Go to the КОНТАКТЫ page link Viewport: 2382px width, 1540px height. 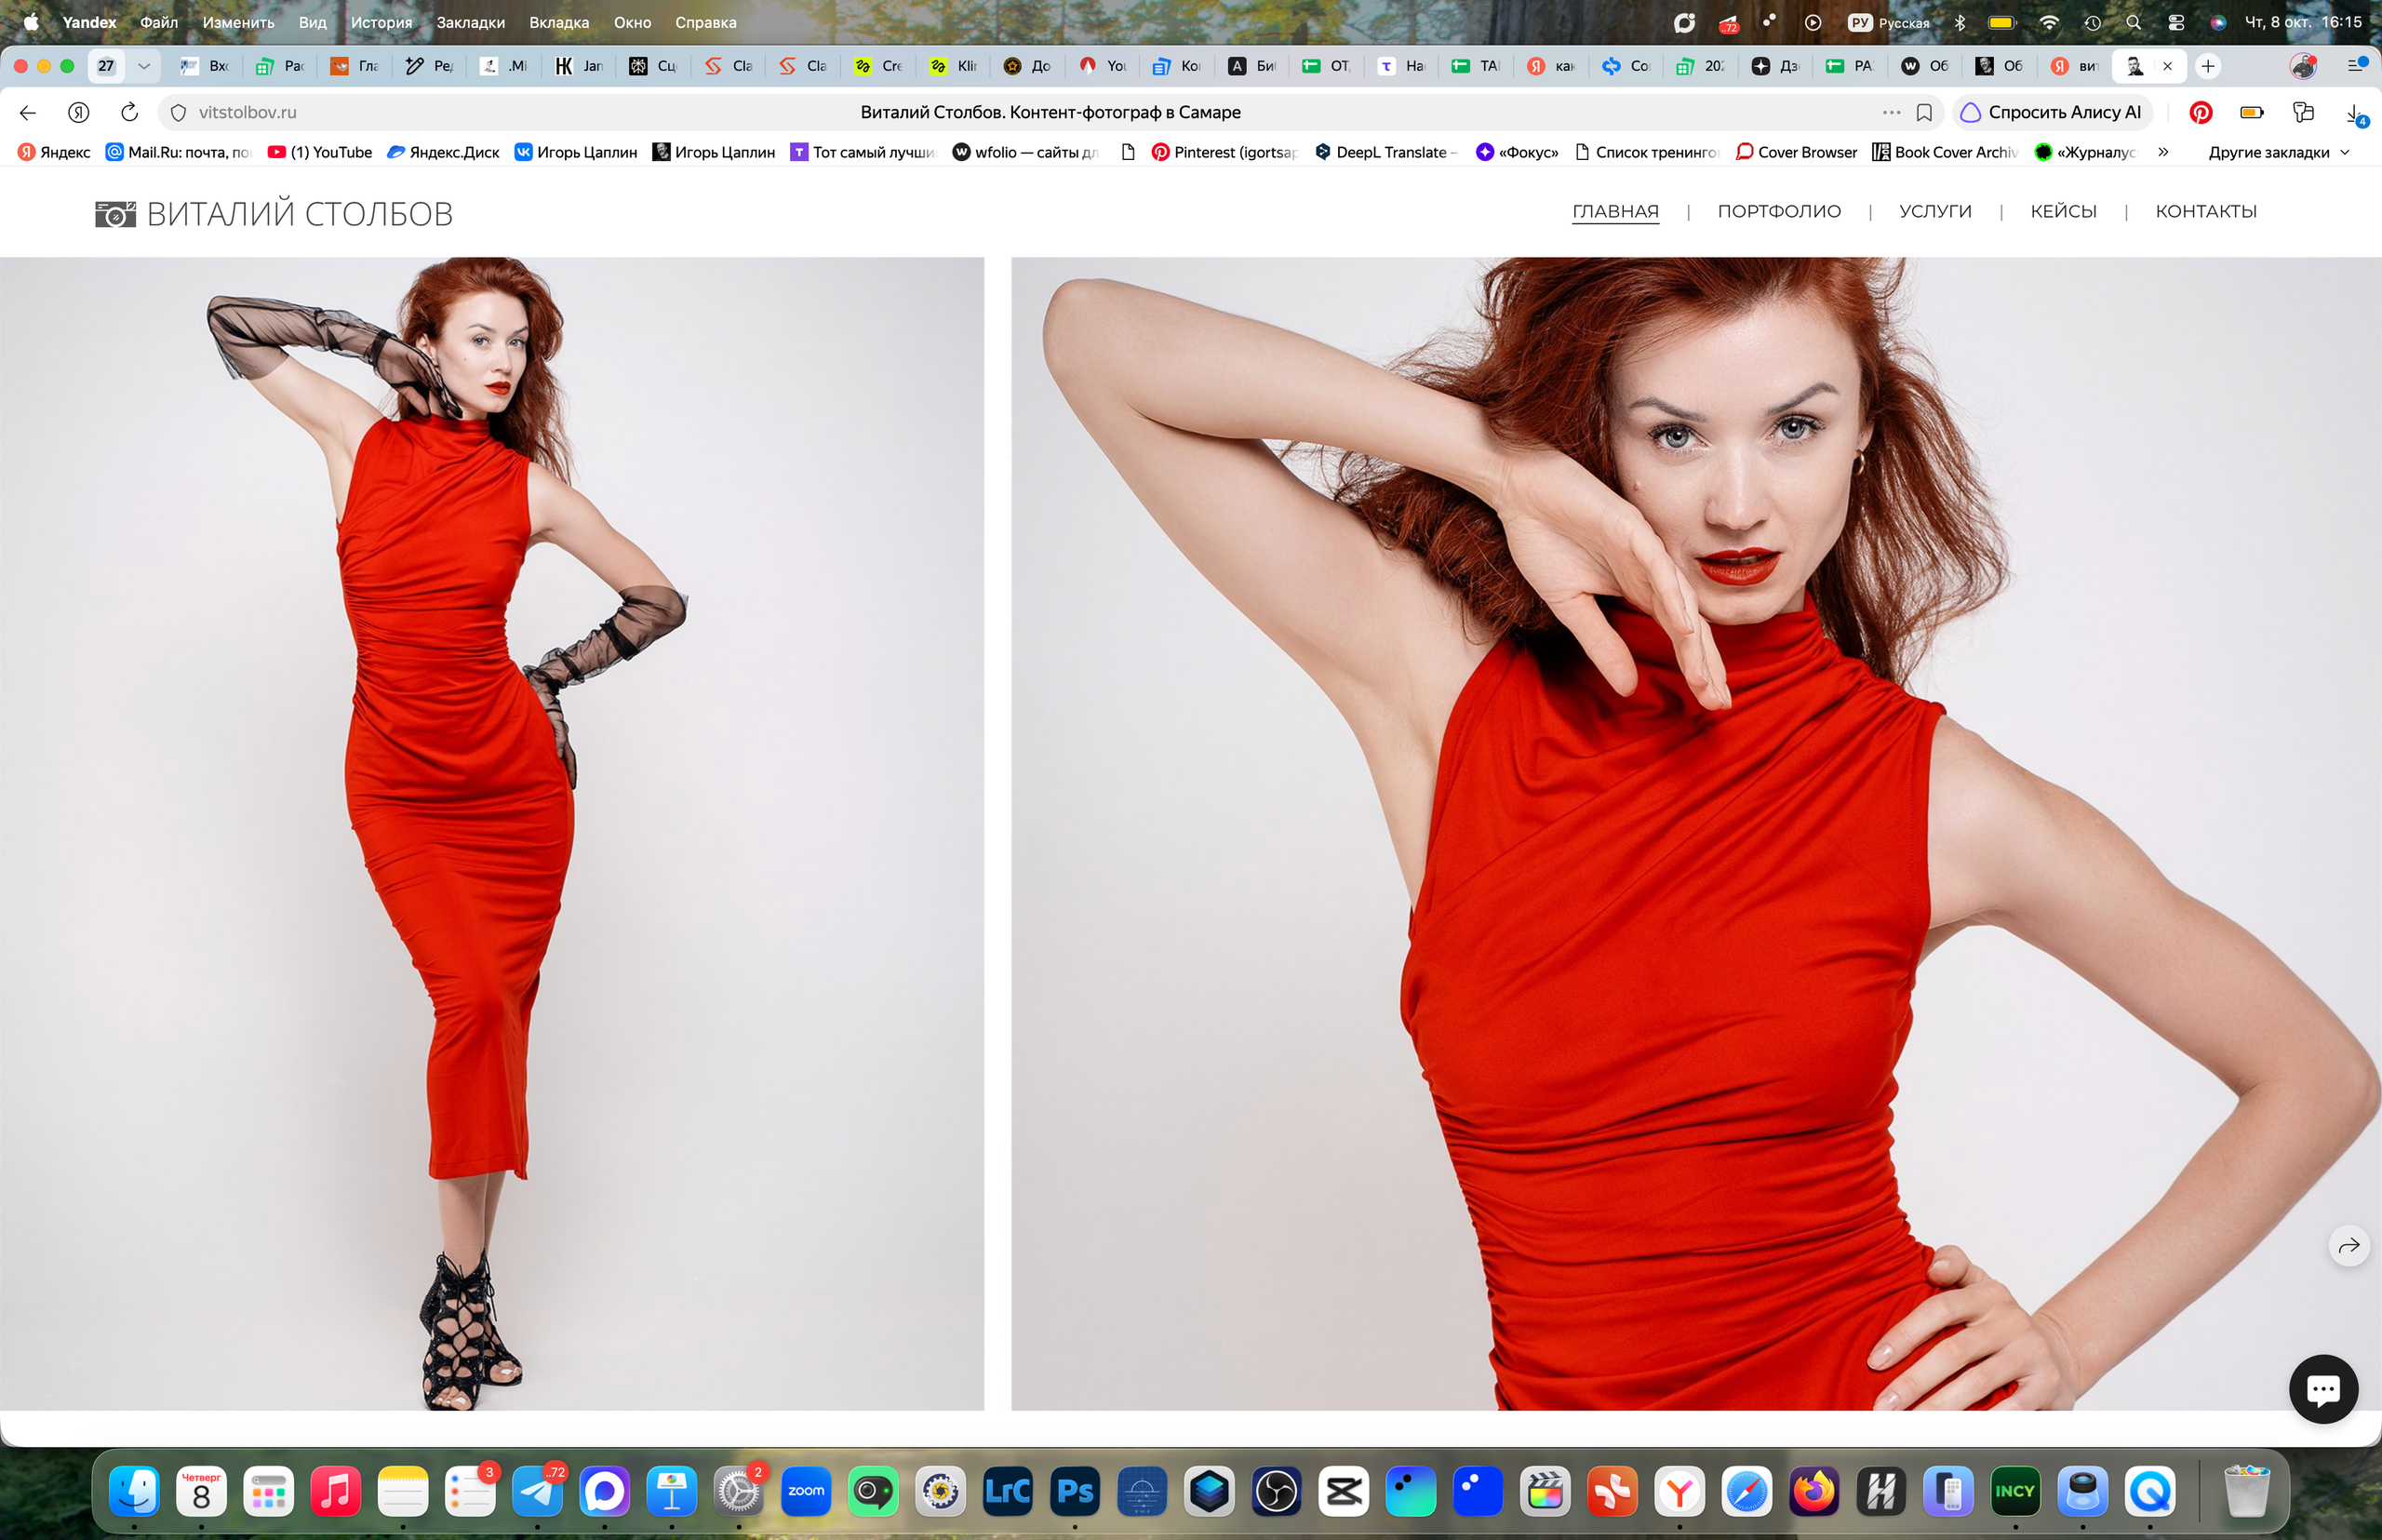pyautogui.click(x=2206, y=211)
